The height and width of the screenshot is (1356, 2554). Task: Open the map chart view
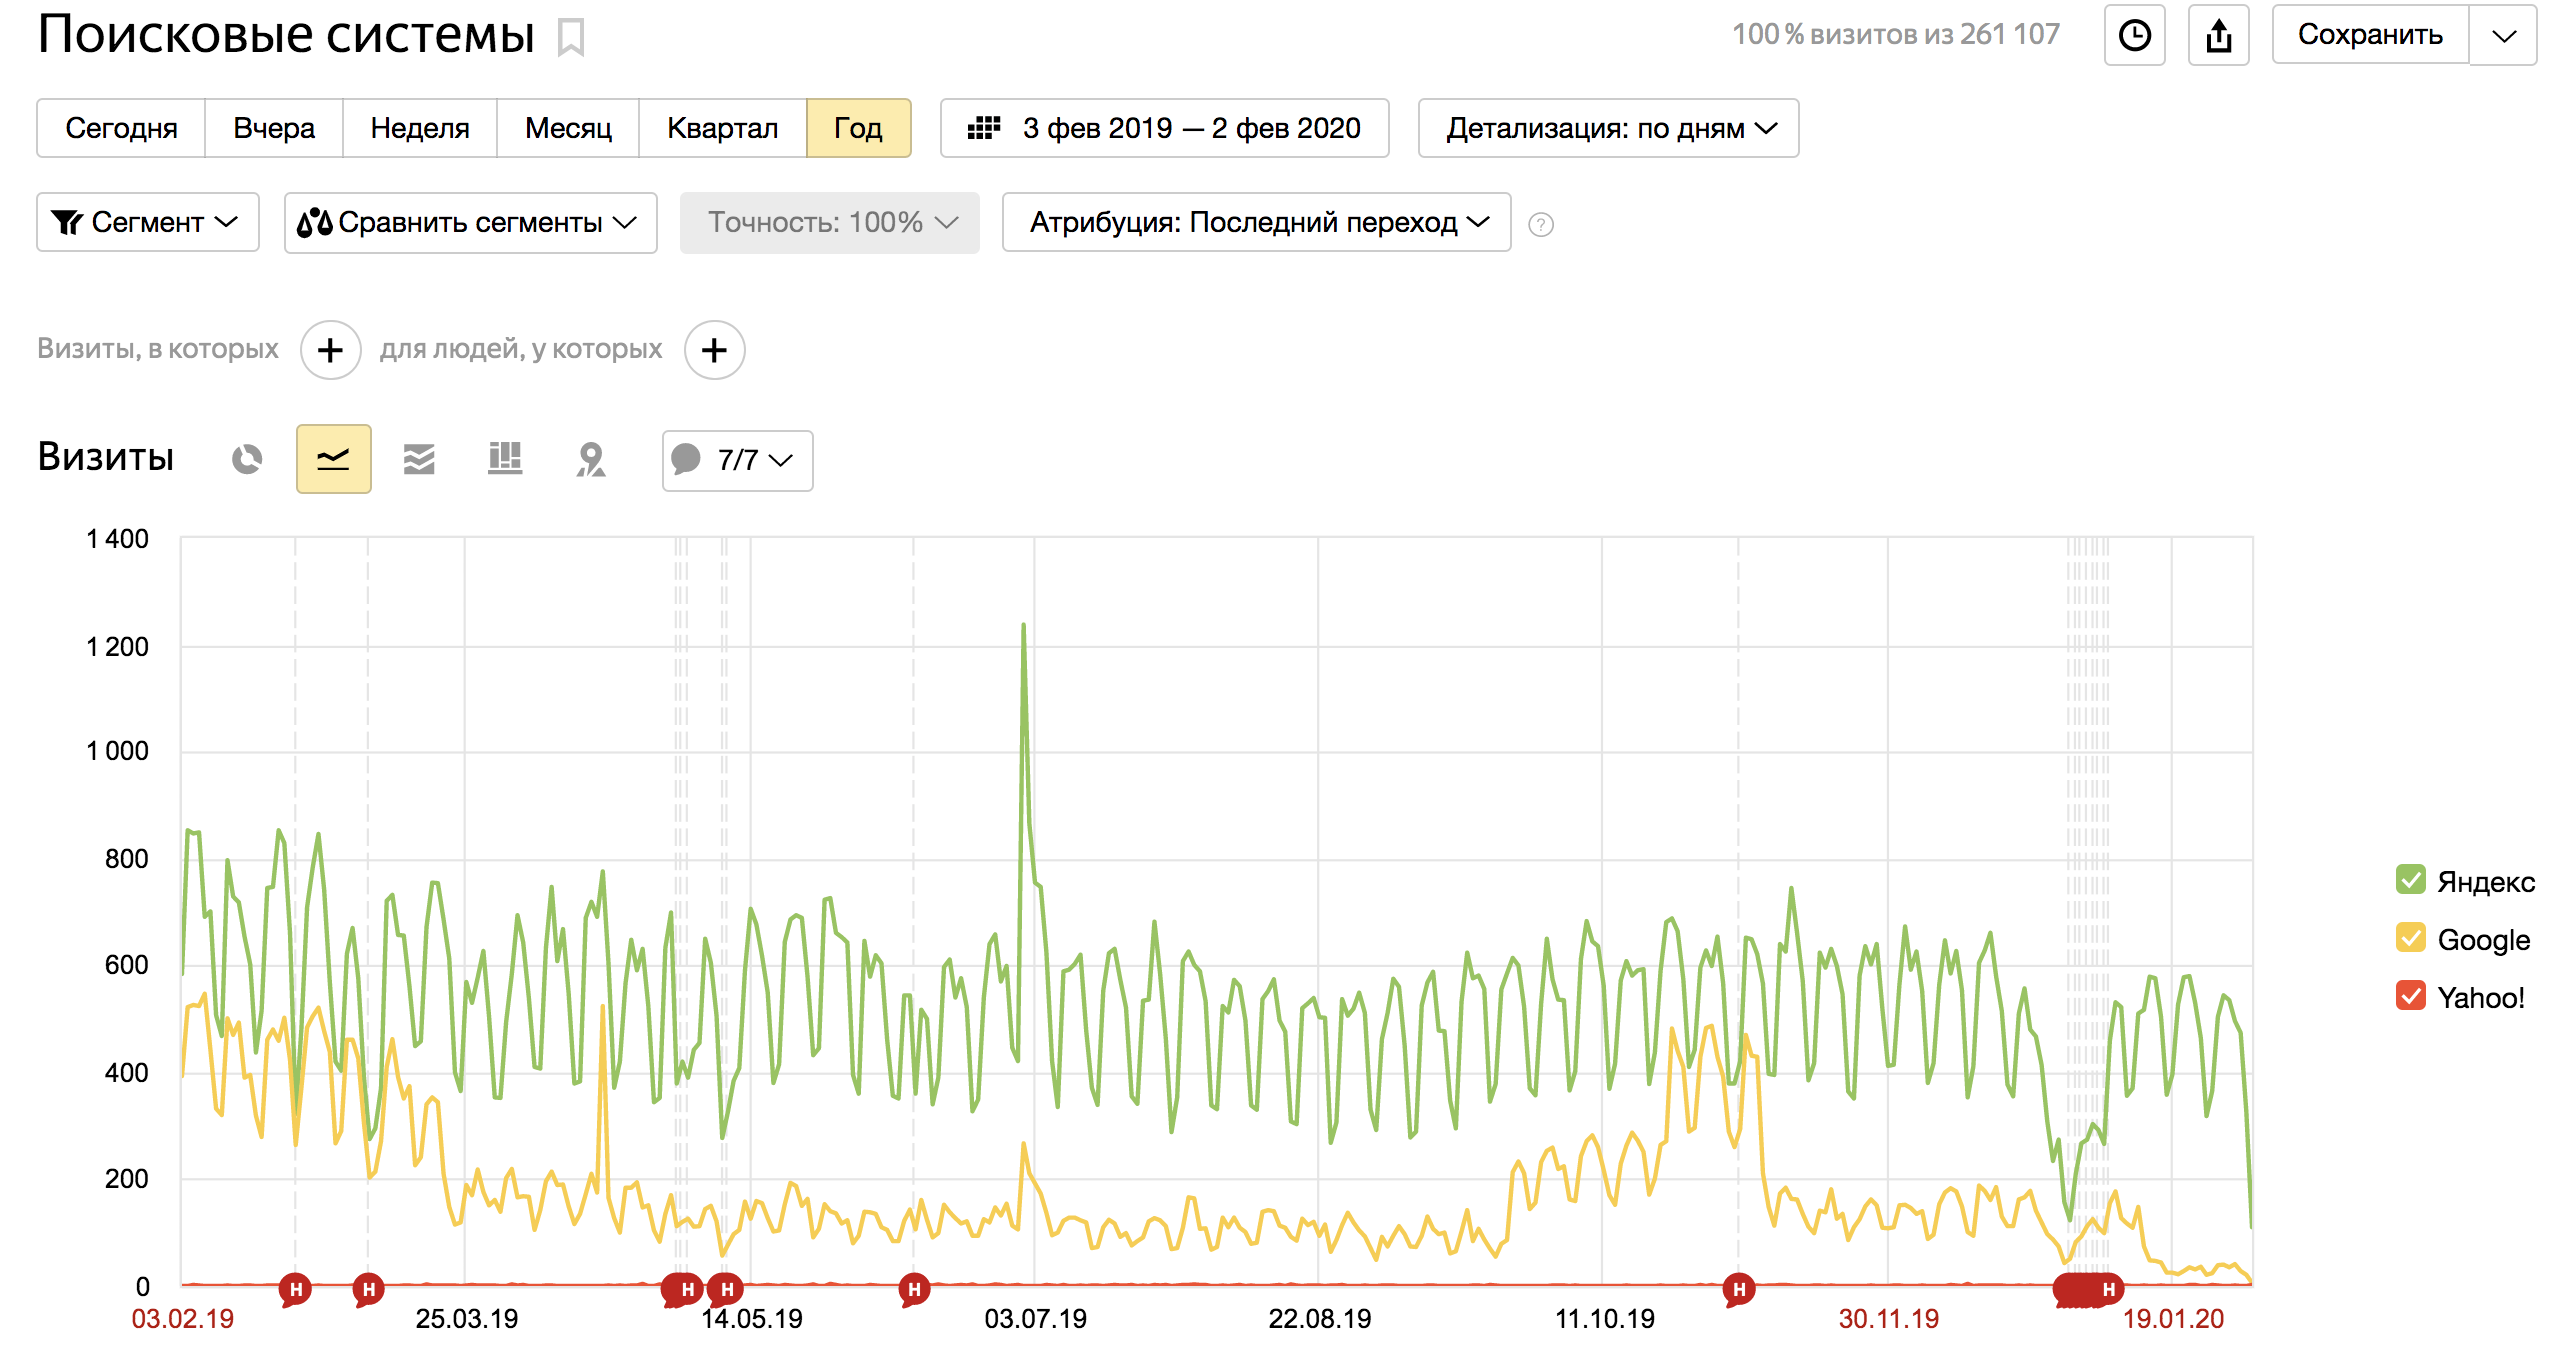[x=591, y=459]
